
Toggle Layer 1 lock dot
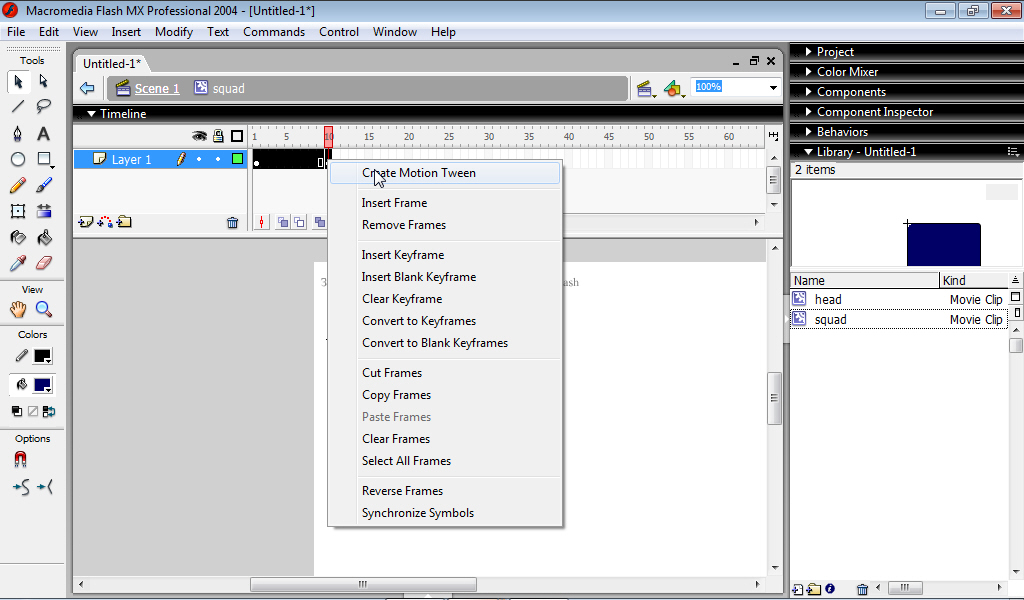click(x=218, y=159)
